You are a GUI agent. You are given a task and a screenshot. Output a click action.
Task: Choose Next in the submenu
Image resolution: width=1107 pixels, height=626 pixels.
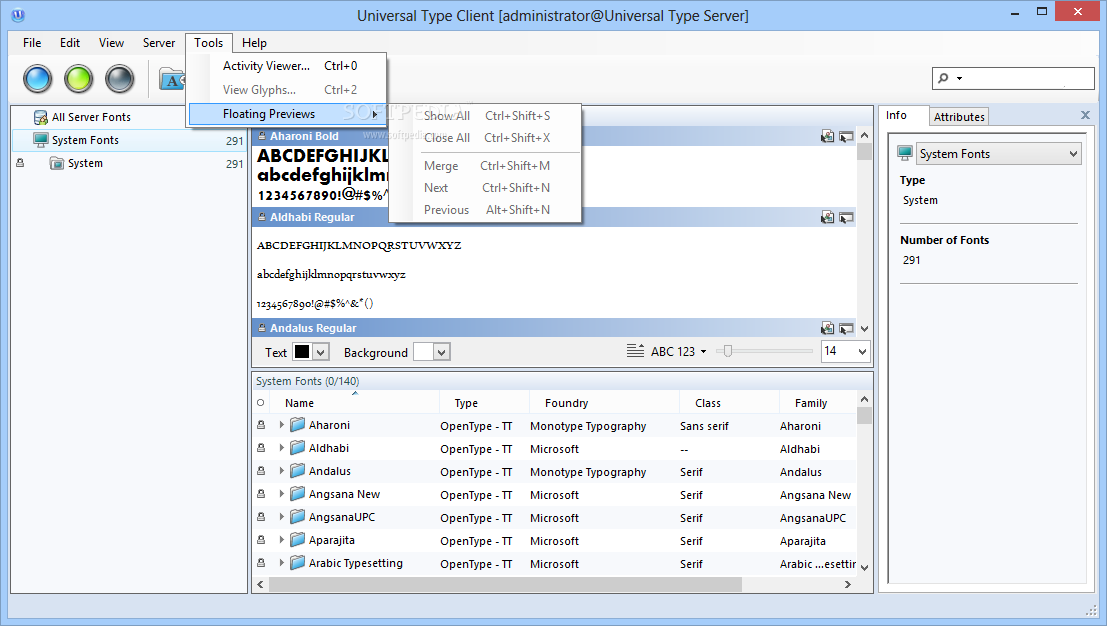[x=486, y=188]
